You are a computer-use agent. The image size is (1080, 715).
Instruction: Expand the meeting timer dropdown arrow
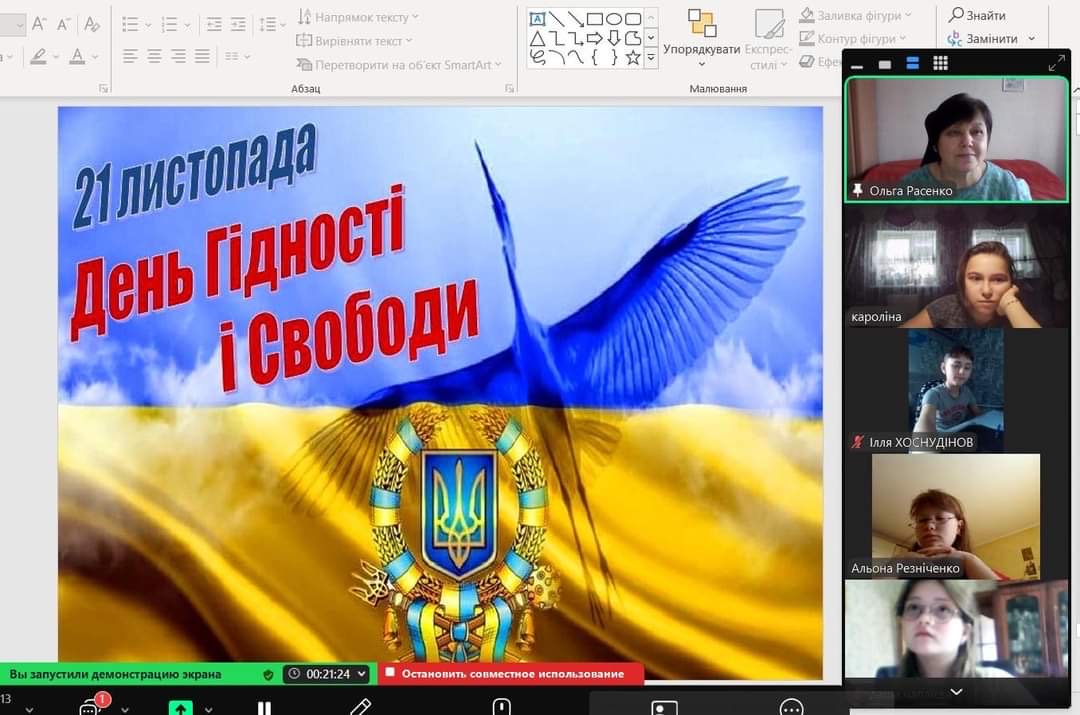pos(361,674)
